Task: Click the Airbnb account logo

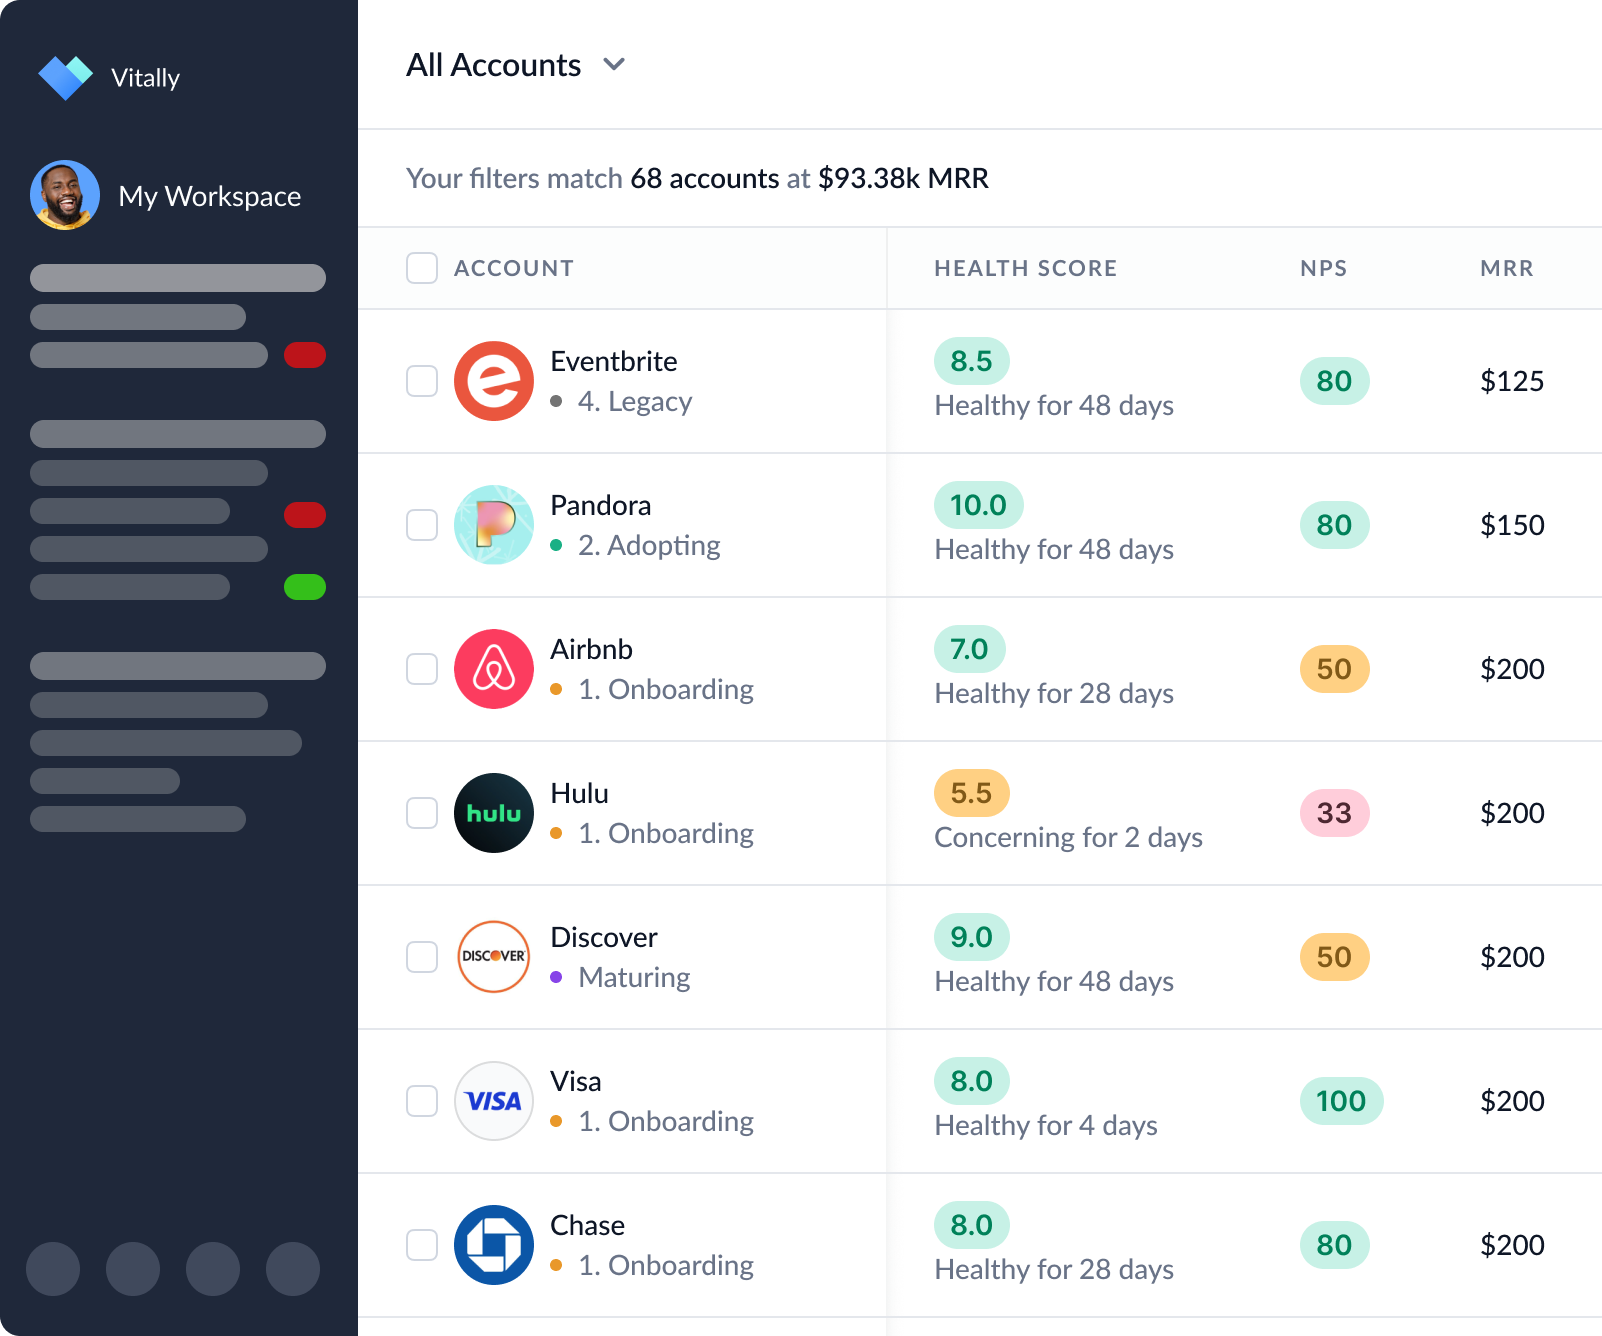Action: coord(494,669)
